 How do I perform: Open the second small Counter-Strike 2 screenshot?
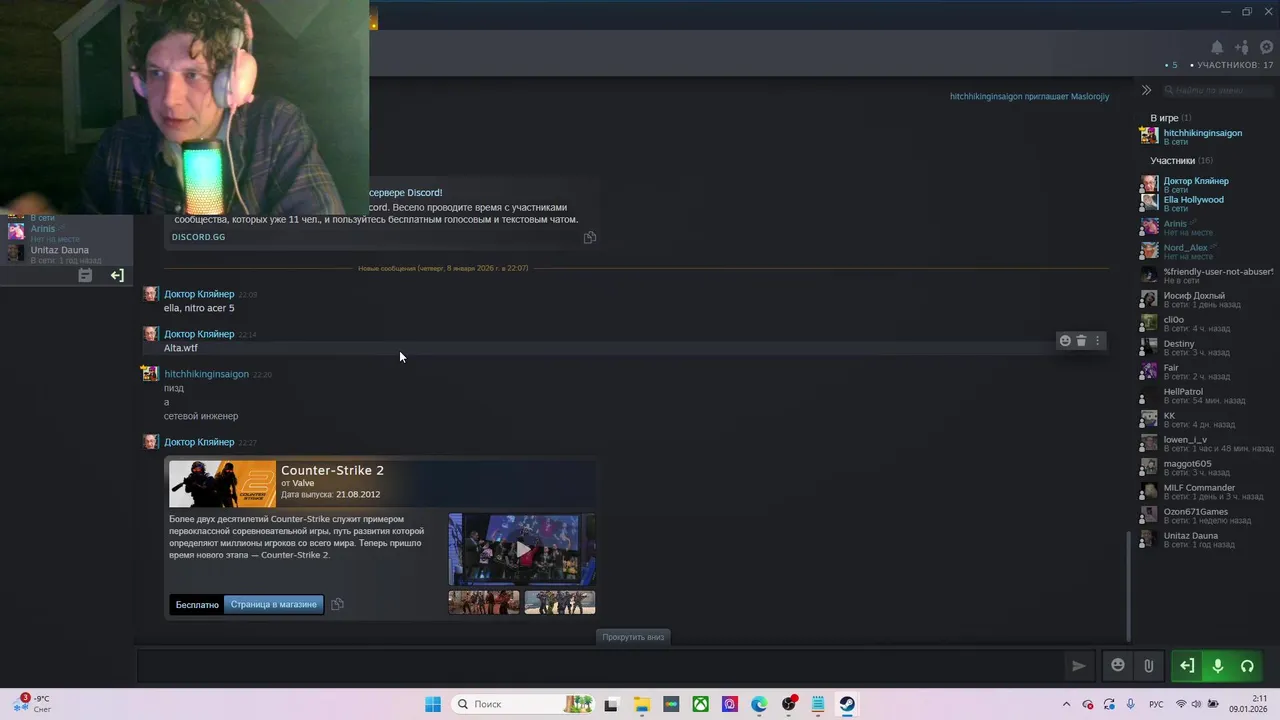(560, 602)
